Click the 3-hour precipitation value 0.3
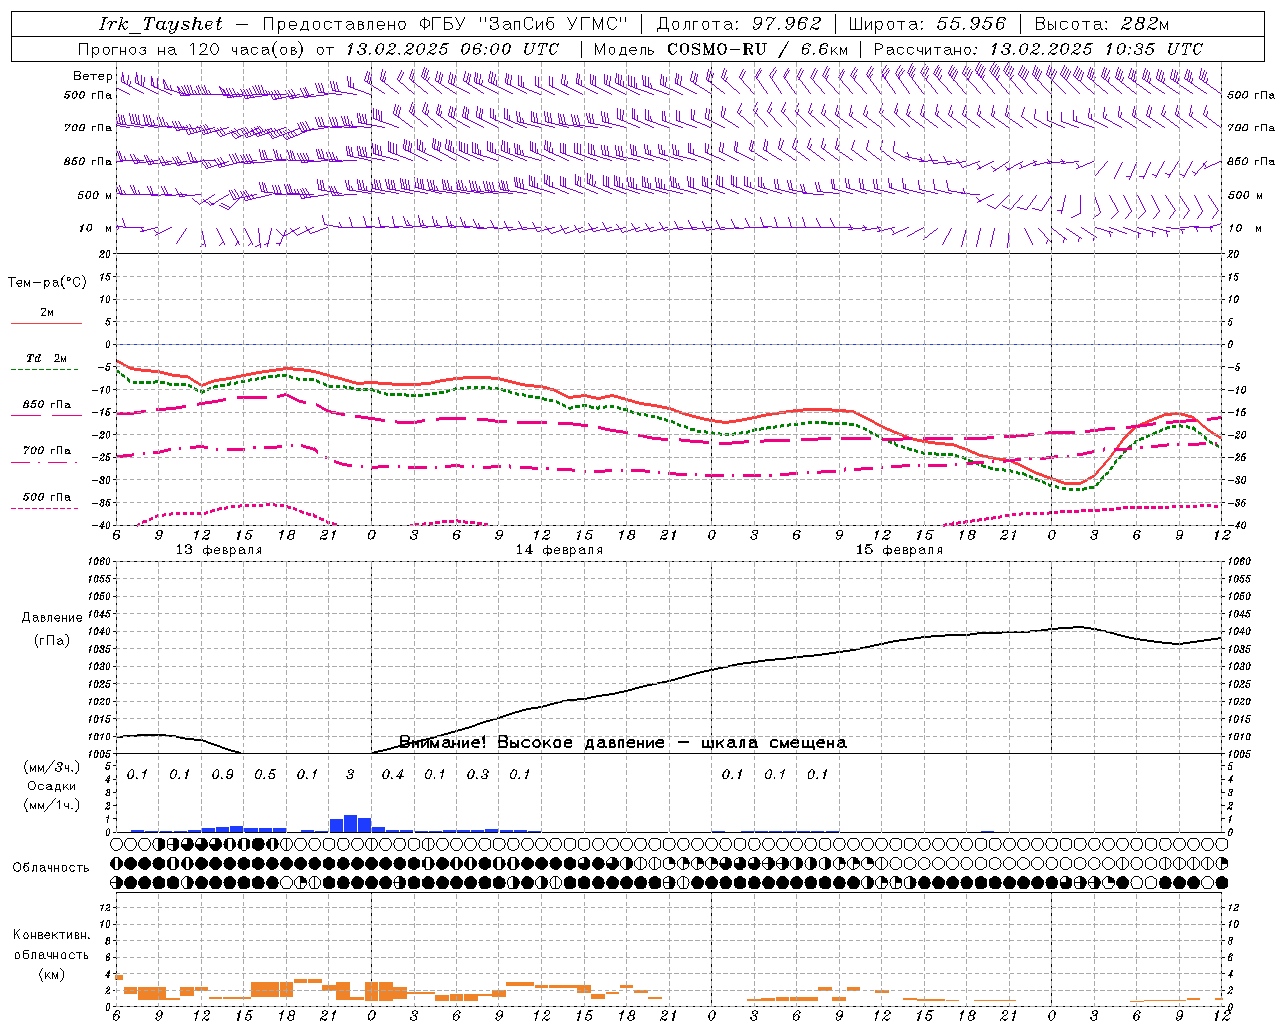 (x=478, y=775)
